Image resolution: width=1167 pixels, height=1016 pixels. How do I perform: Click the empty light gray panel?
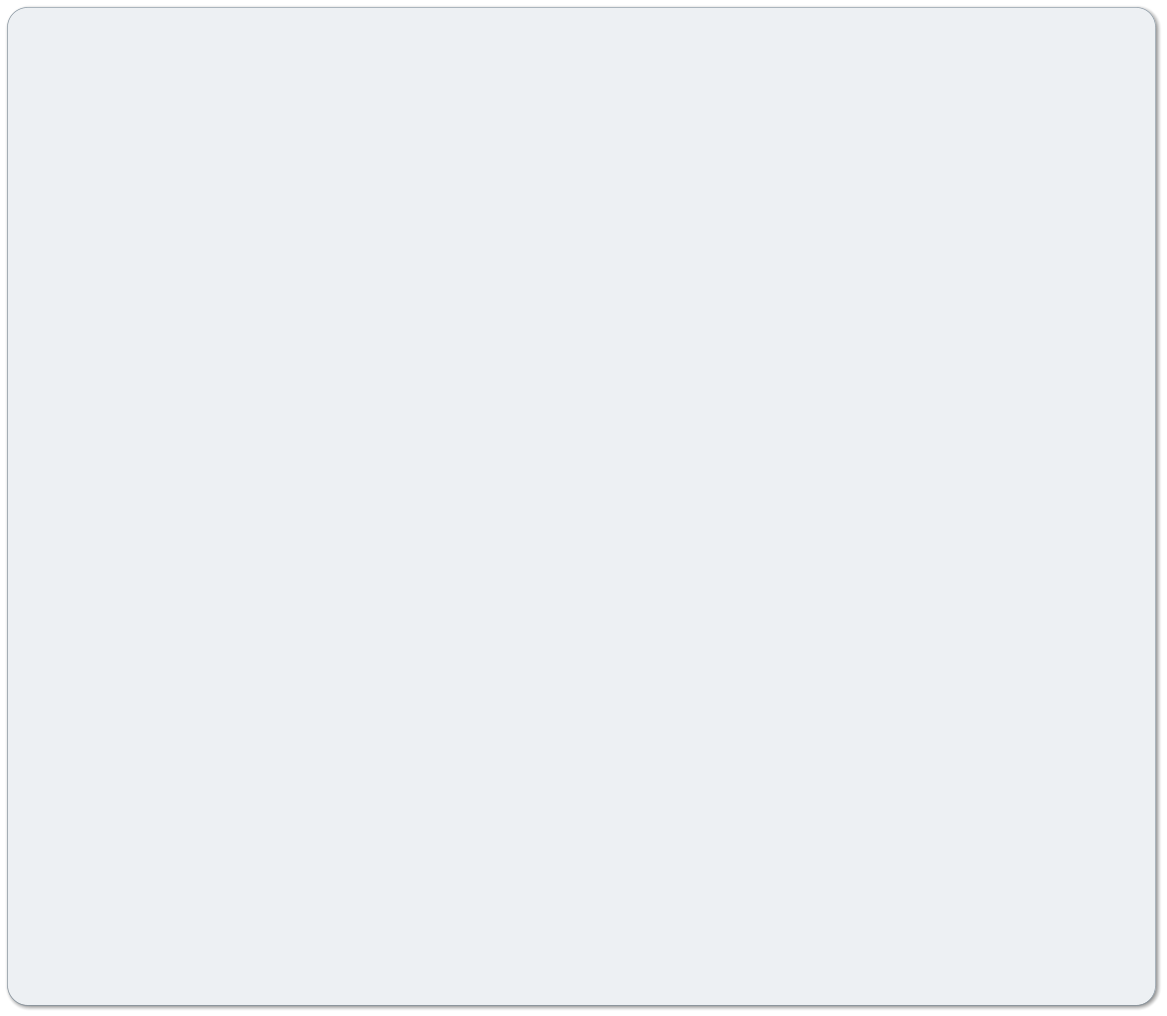pos(581,506)
